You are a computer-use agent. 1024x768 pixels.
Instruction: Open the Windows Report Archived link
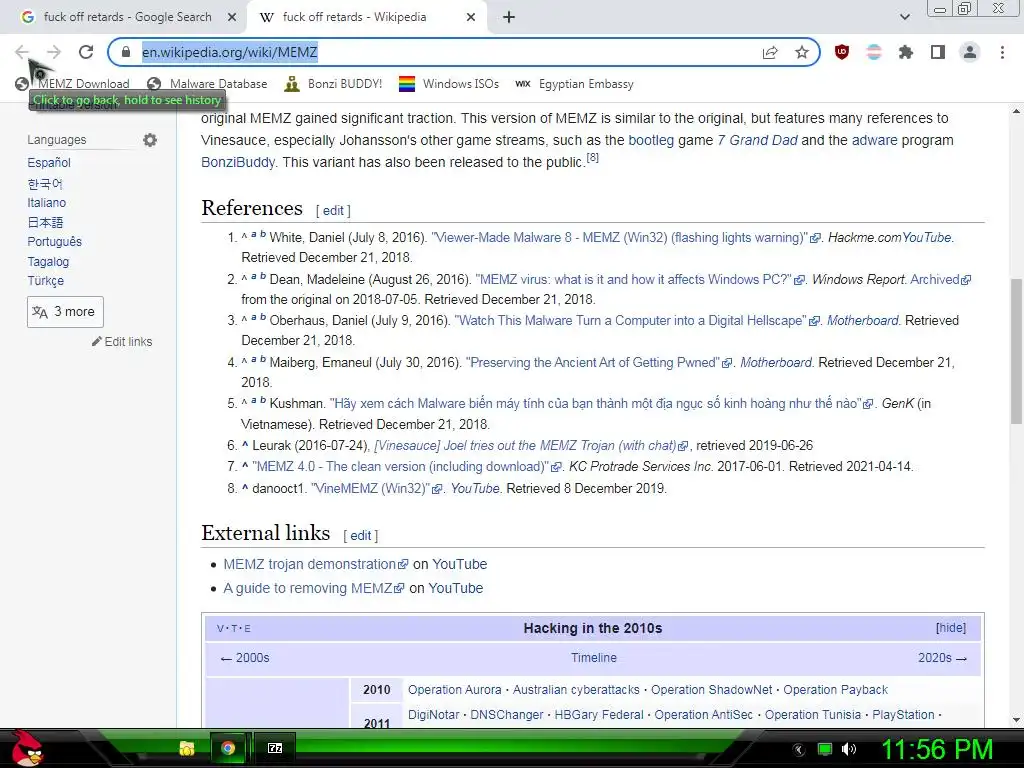coord(940,280)
